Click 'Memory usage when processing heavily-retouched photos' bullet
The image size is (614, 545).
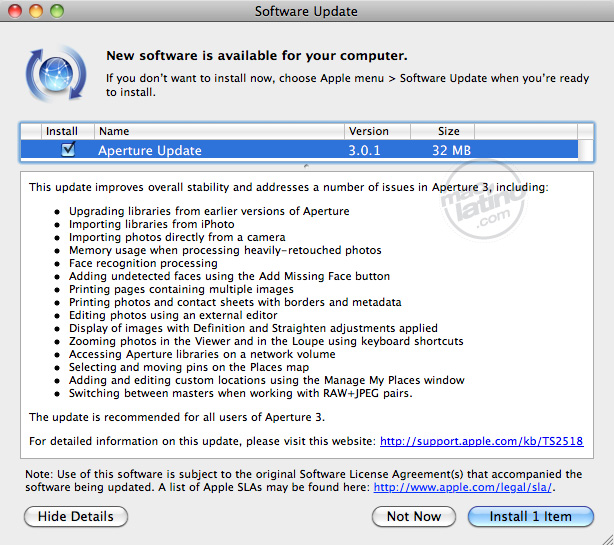coord(225,250)
